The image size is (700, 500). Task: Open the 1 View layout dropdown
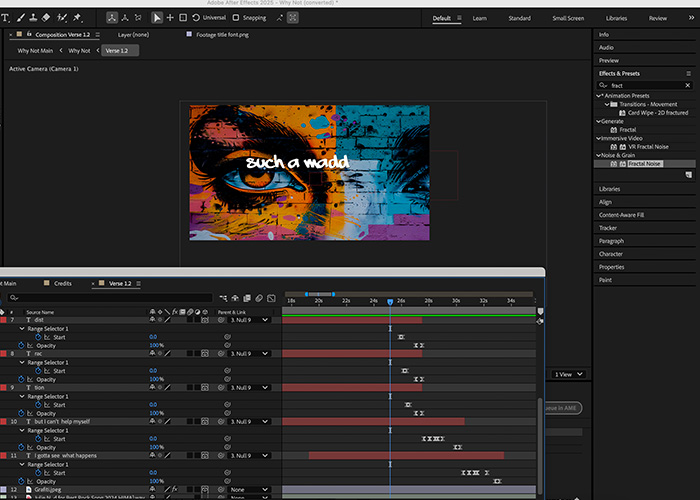(569, 374)
